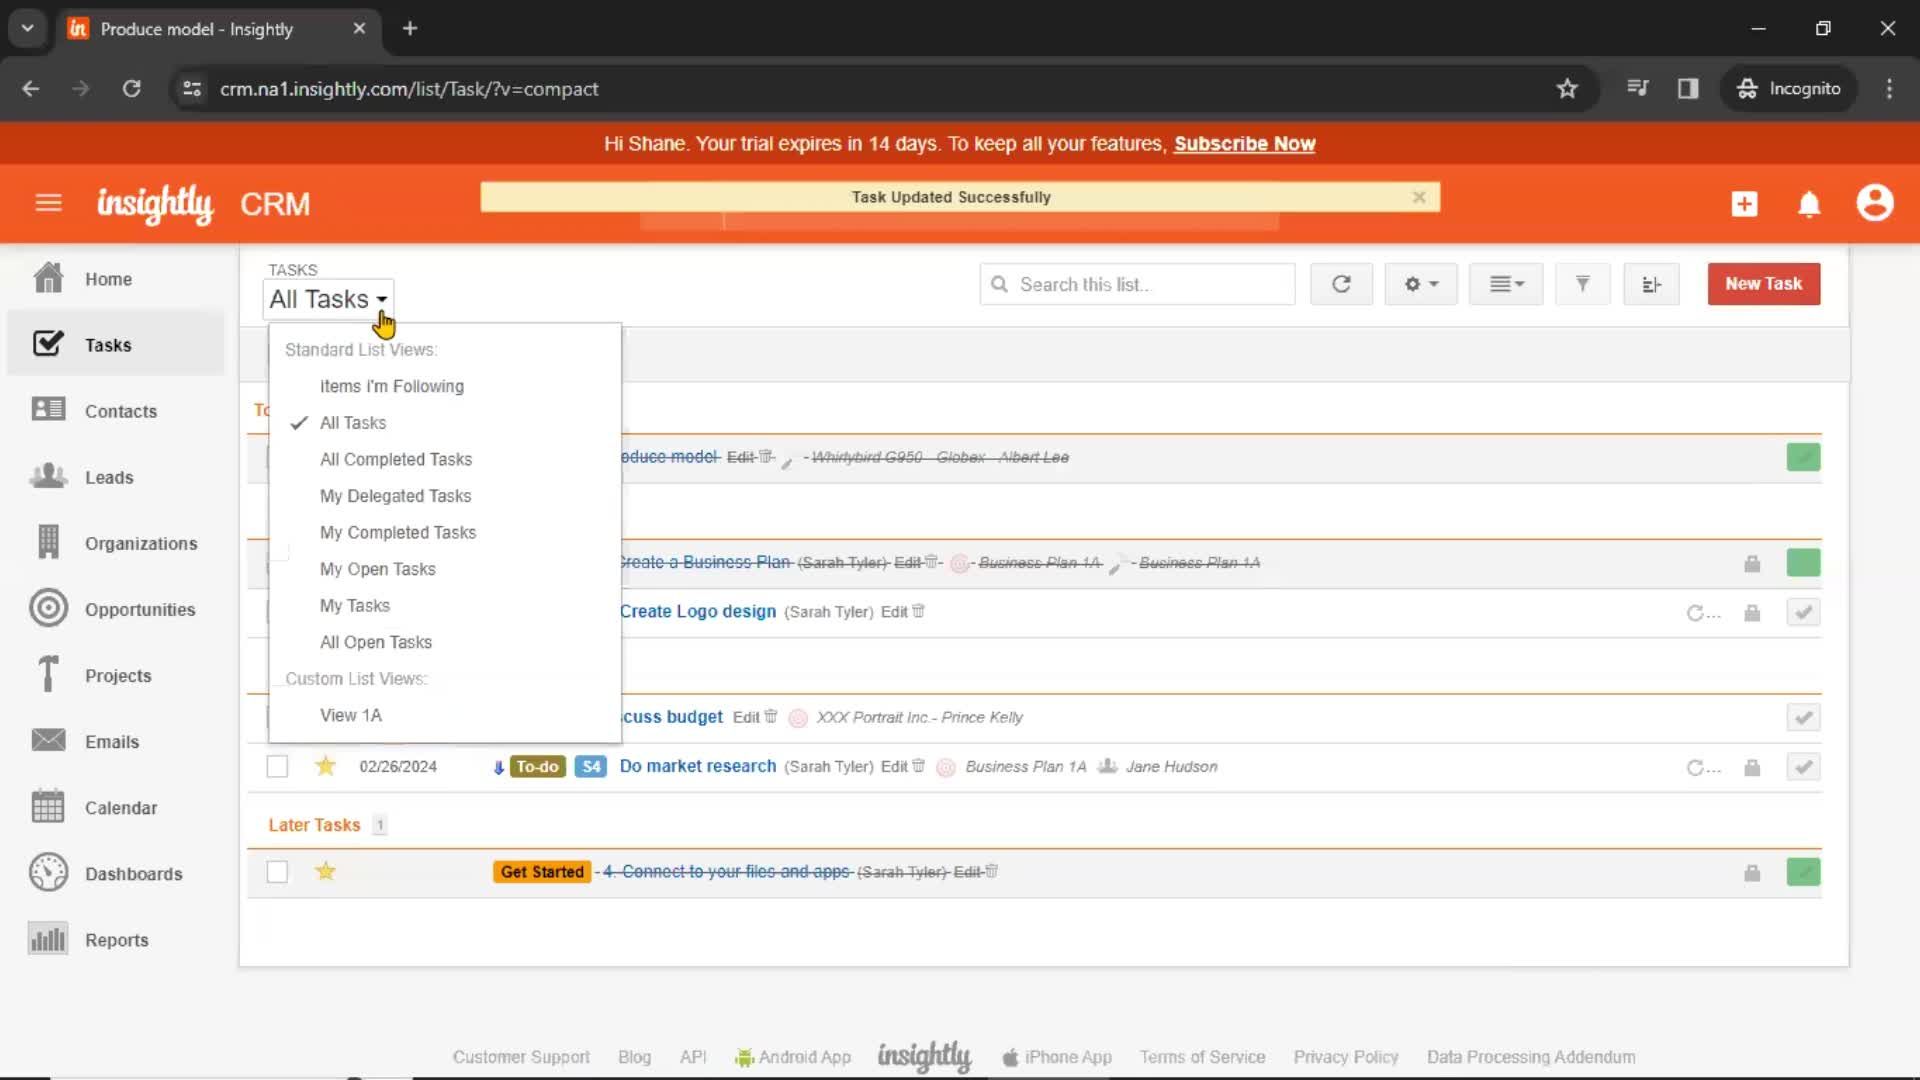Click the sort icon for task list
1920x1080 pixels.
[1651, 284]
